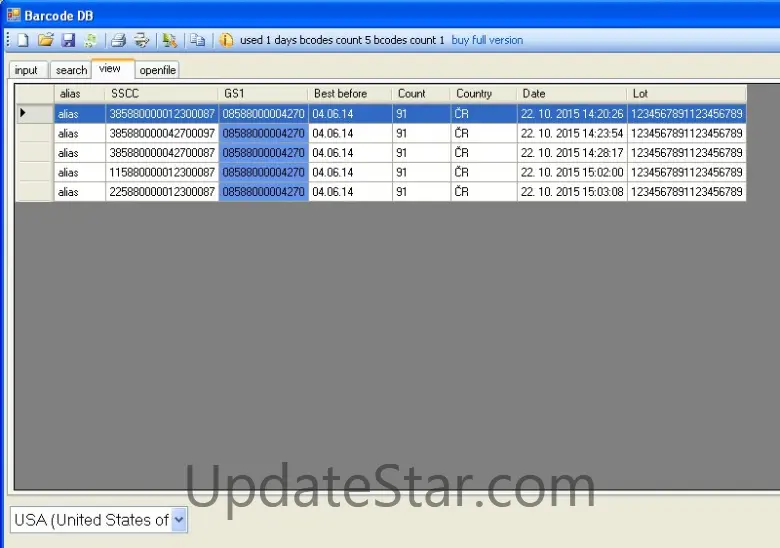Sort by the Country column header
This screenshot has height=548, width=780.
coord(484,93)
